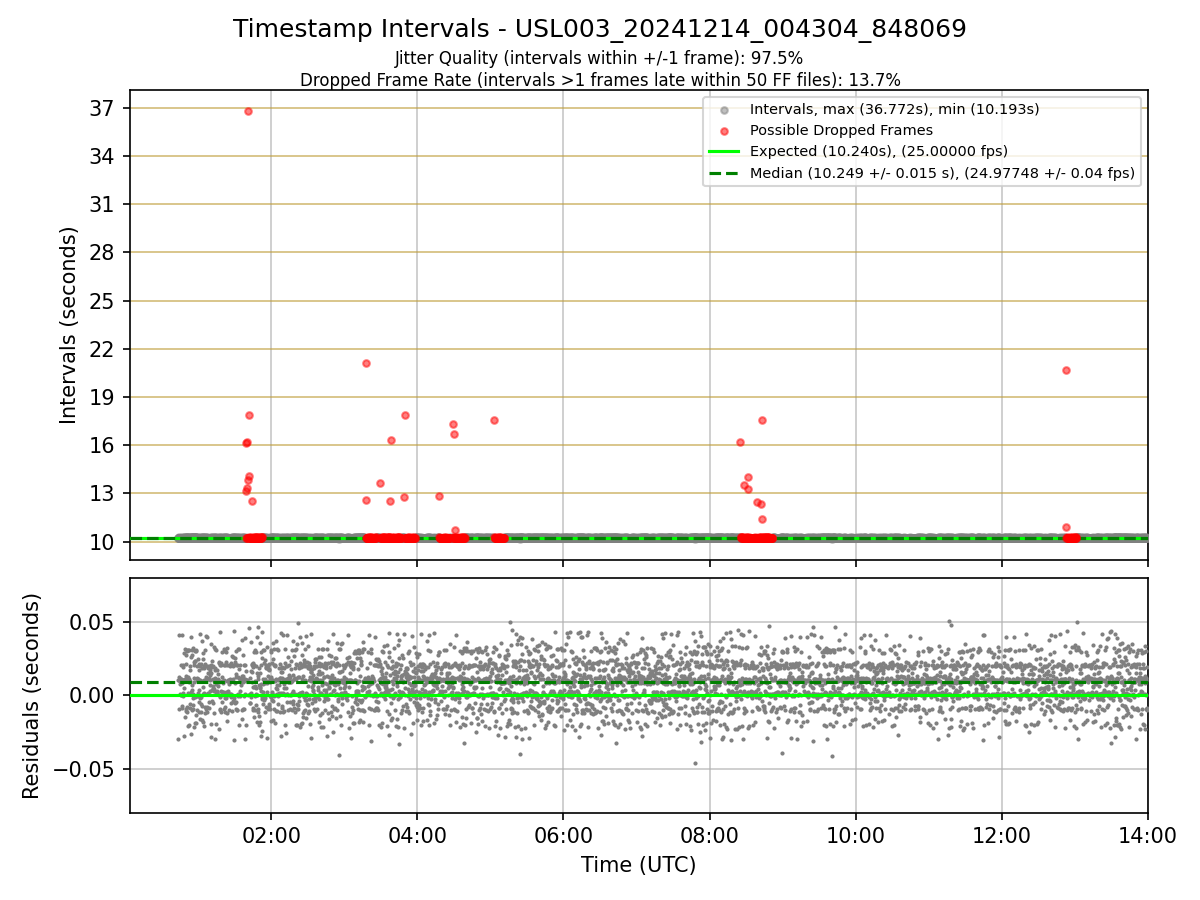Click legend entry 'Intervals, max (36.772s), min (10.193s)'
The width and height of the screenshot is (1200, 900).
coord(895,109)
